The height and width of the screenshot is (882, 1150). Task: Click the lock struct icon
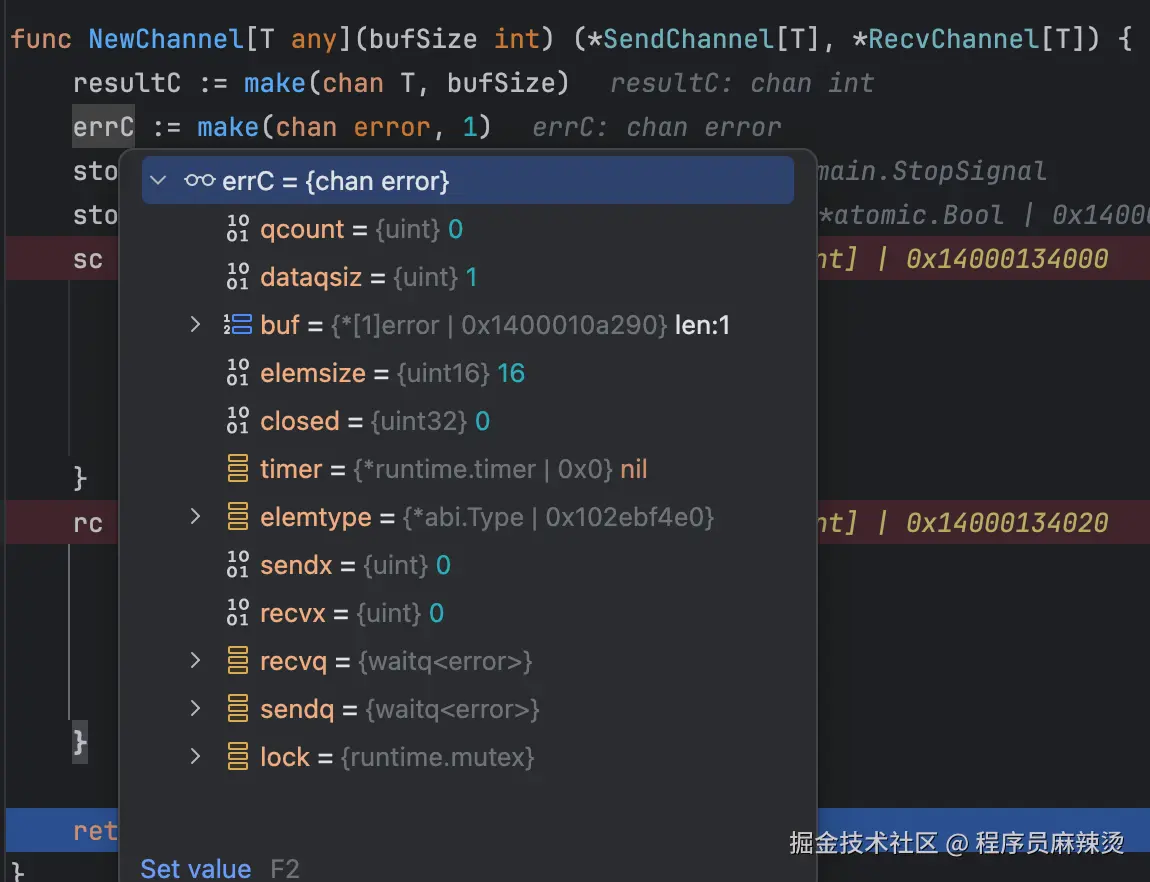(x=238, y=757)
